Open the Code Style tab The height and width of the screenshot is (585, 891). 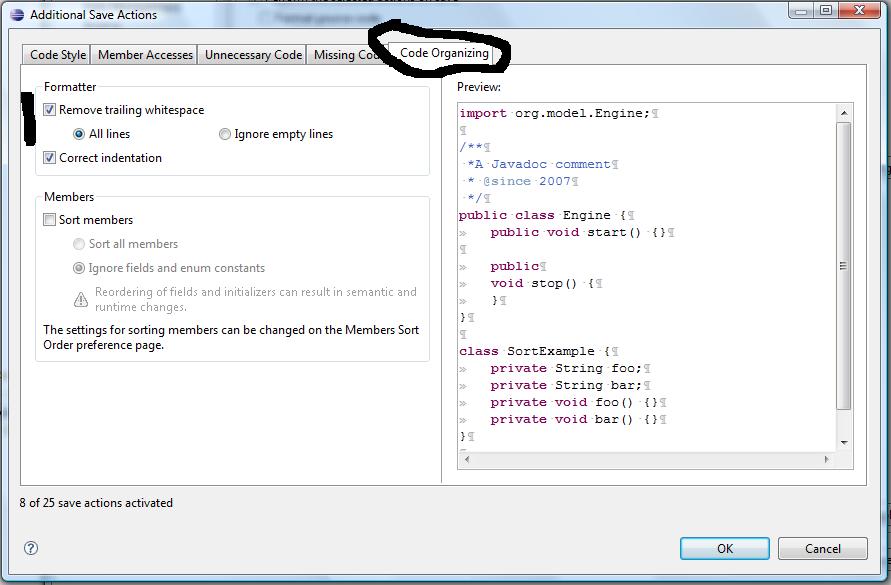58,55
